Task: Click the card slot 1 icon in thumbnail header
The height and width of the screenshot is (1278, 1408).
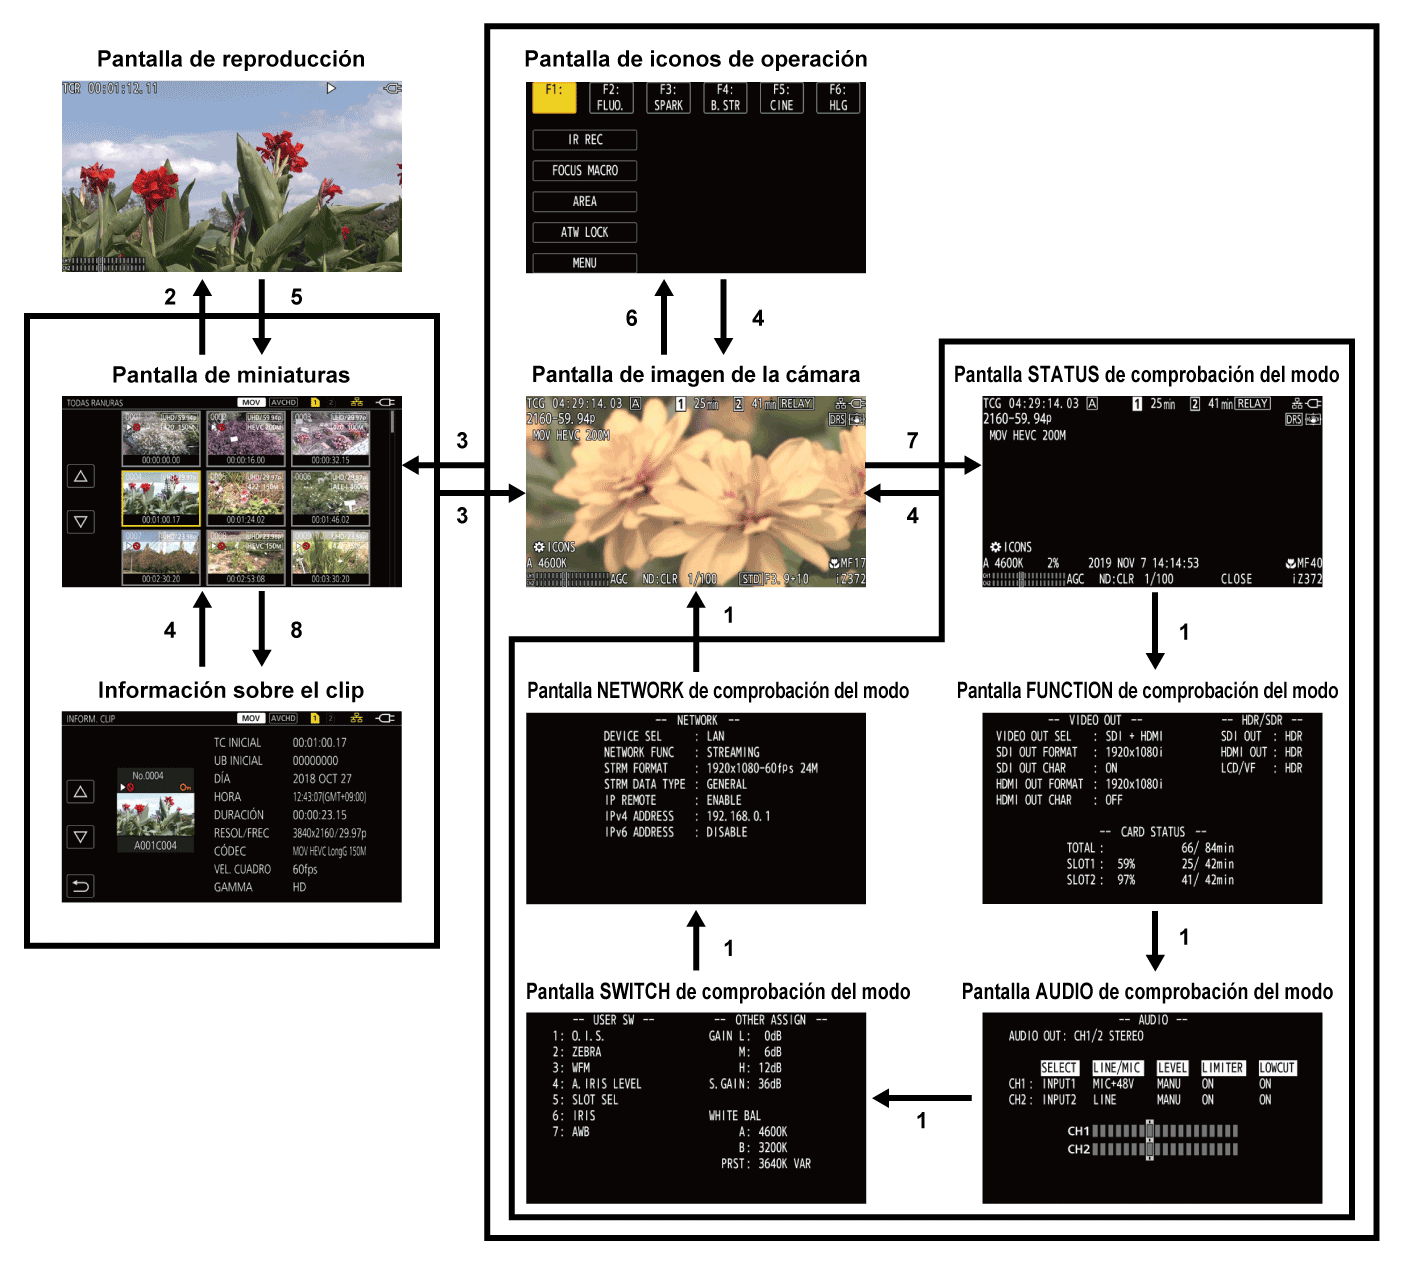Action: 314,402
